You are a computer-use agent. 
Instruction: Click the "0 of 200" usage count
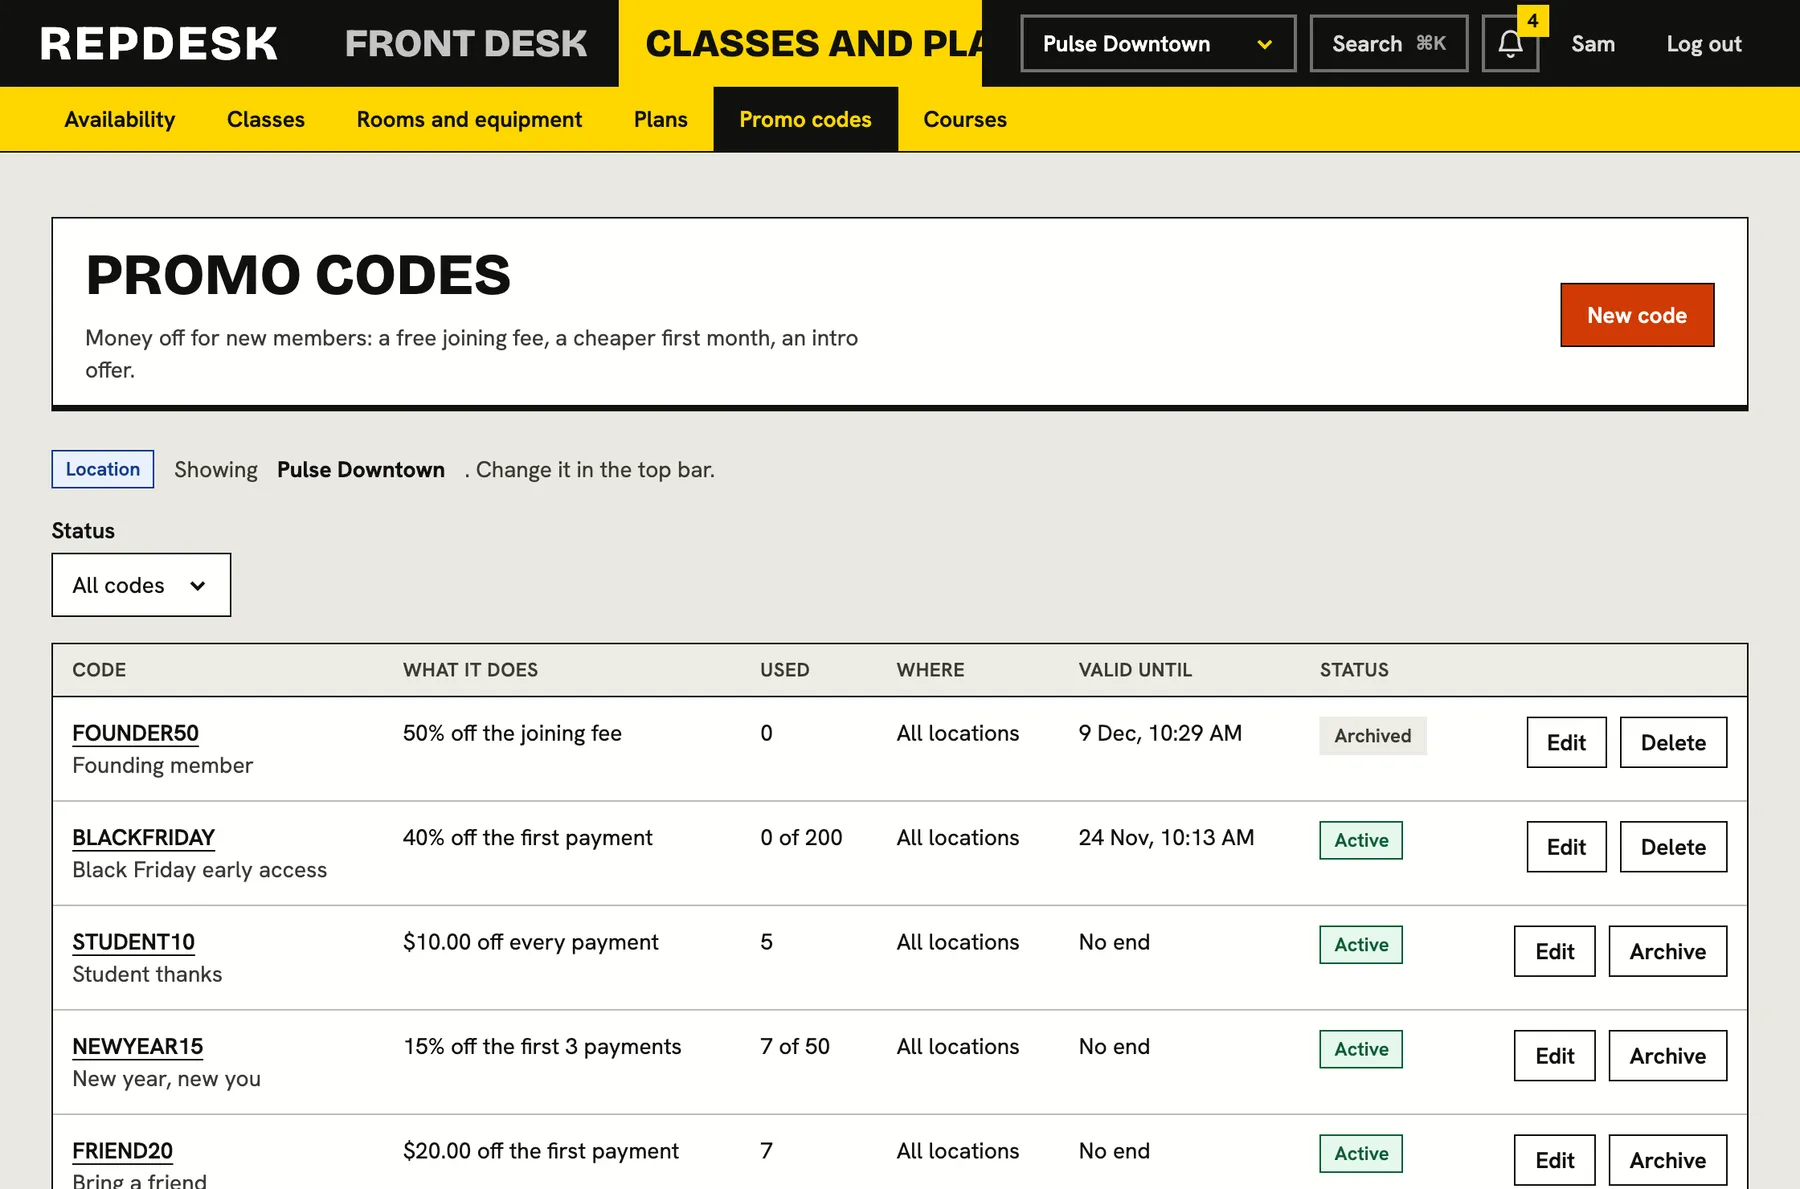[x=801, y=837]
